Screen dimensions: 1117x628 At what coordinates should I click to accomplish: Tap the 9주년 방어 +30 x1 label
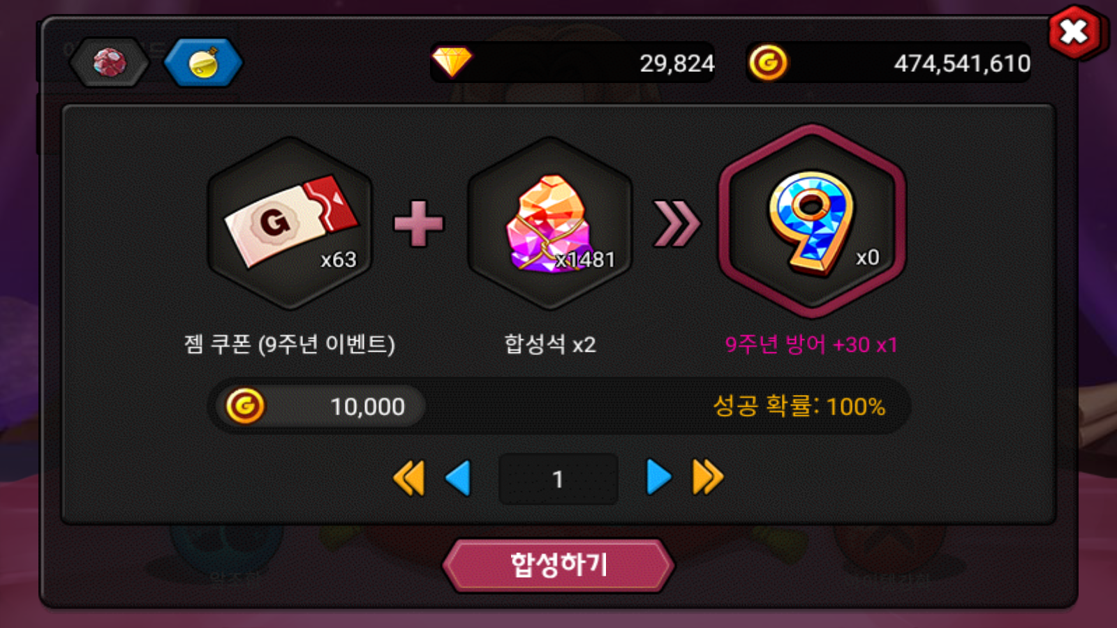pos(811,345)
